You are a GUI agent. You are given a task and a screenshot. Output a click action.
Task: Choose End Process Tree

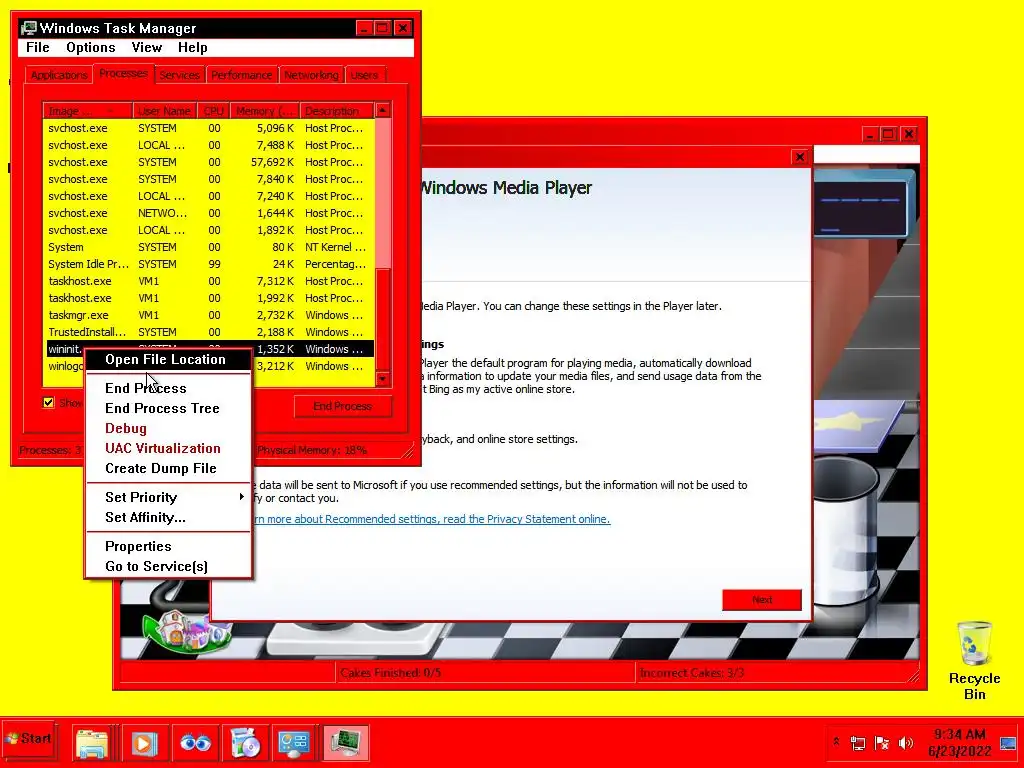(168, 408)
